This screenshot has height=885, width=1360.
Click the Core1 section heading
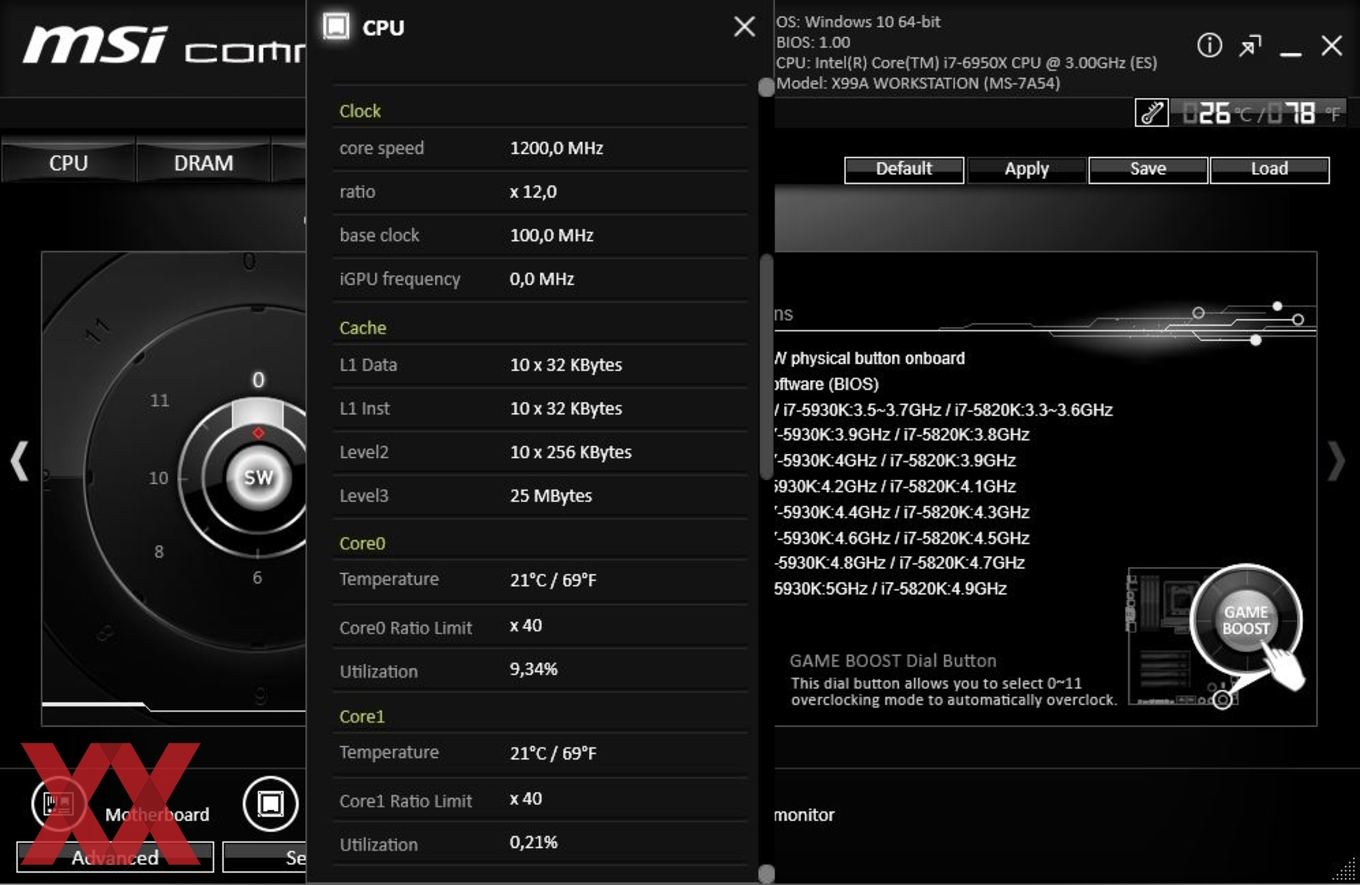362,716
